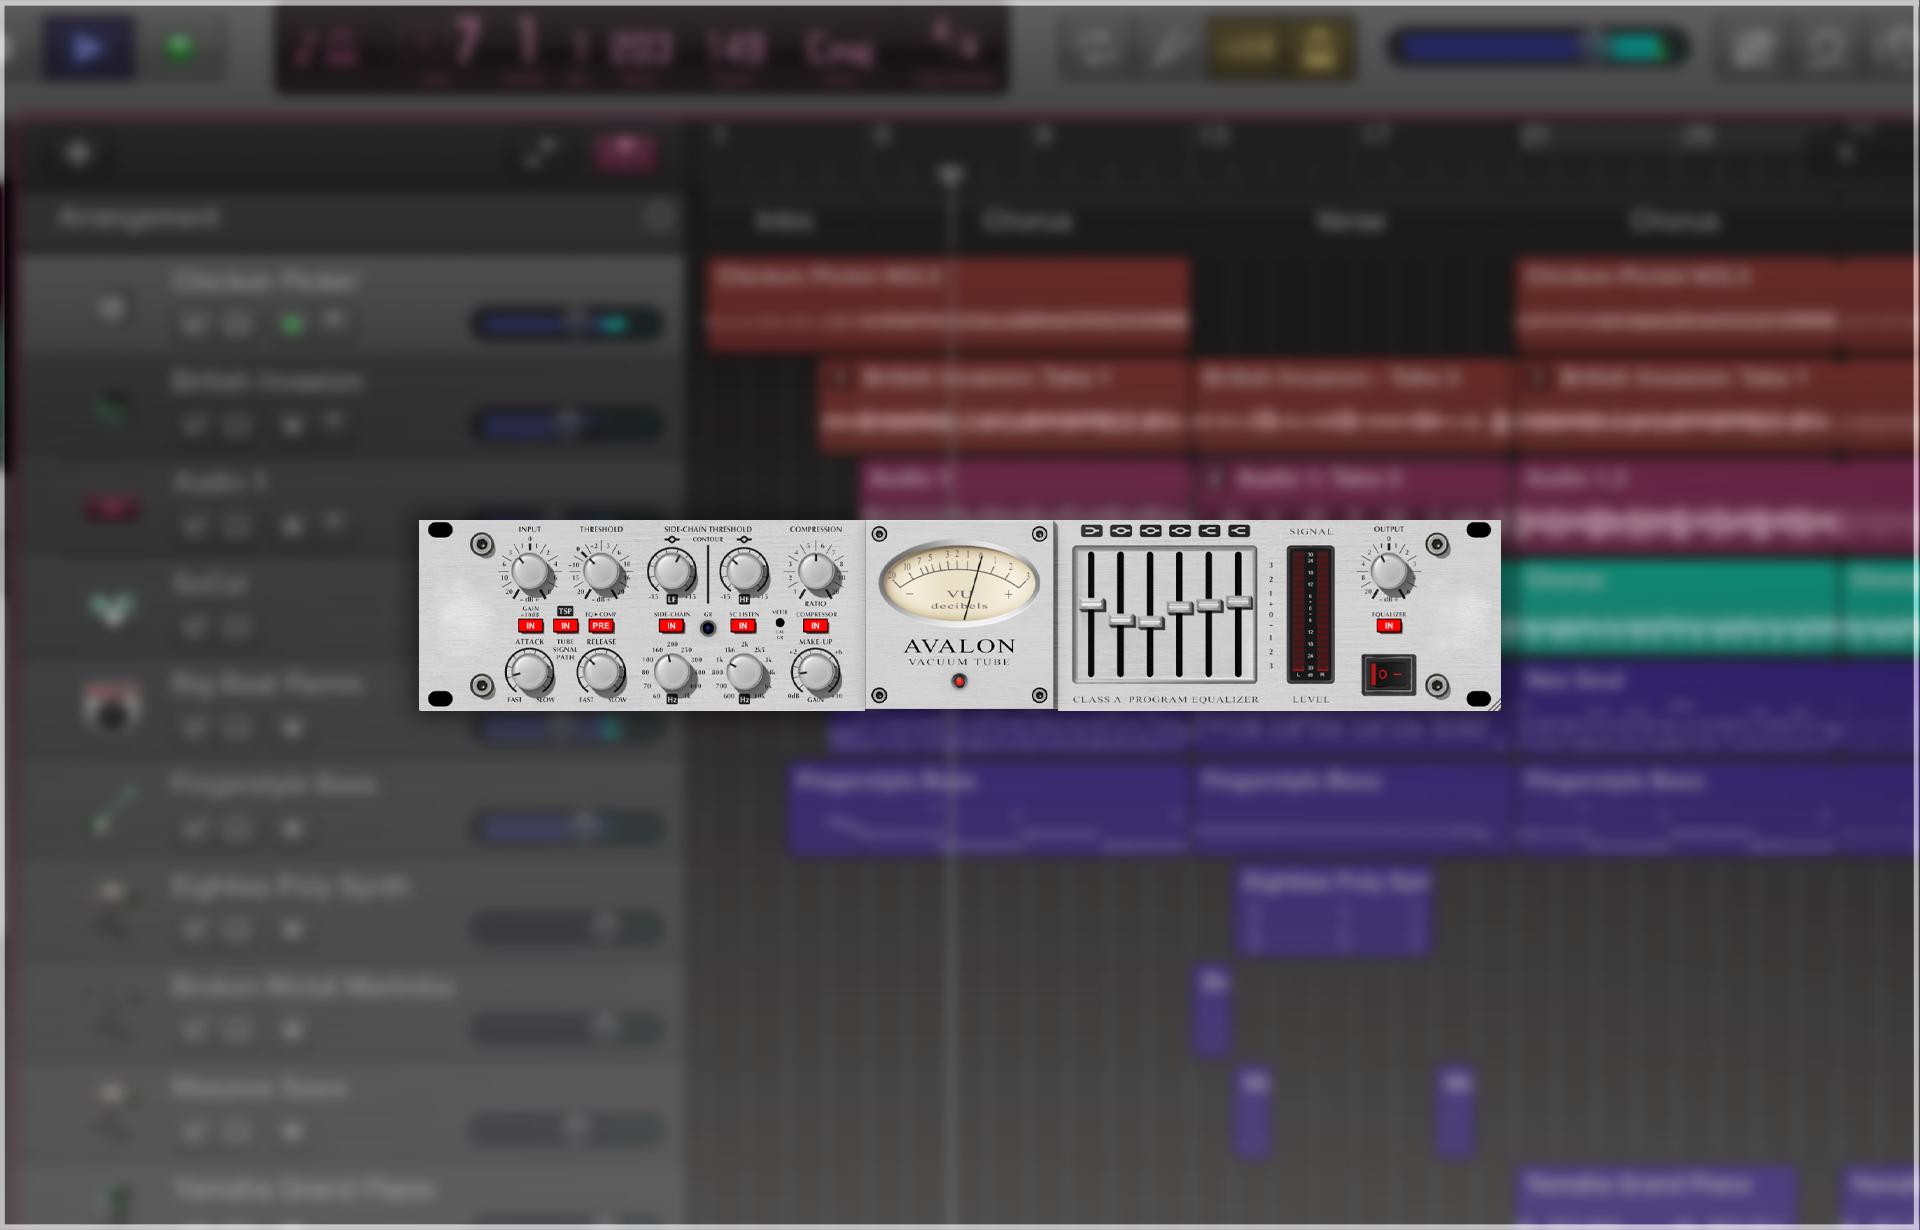Click the Play button in the background transport bar
1920x1230 pixels.
87,47
